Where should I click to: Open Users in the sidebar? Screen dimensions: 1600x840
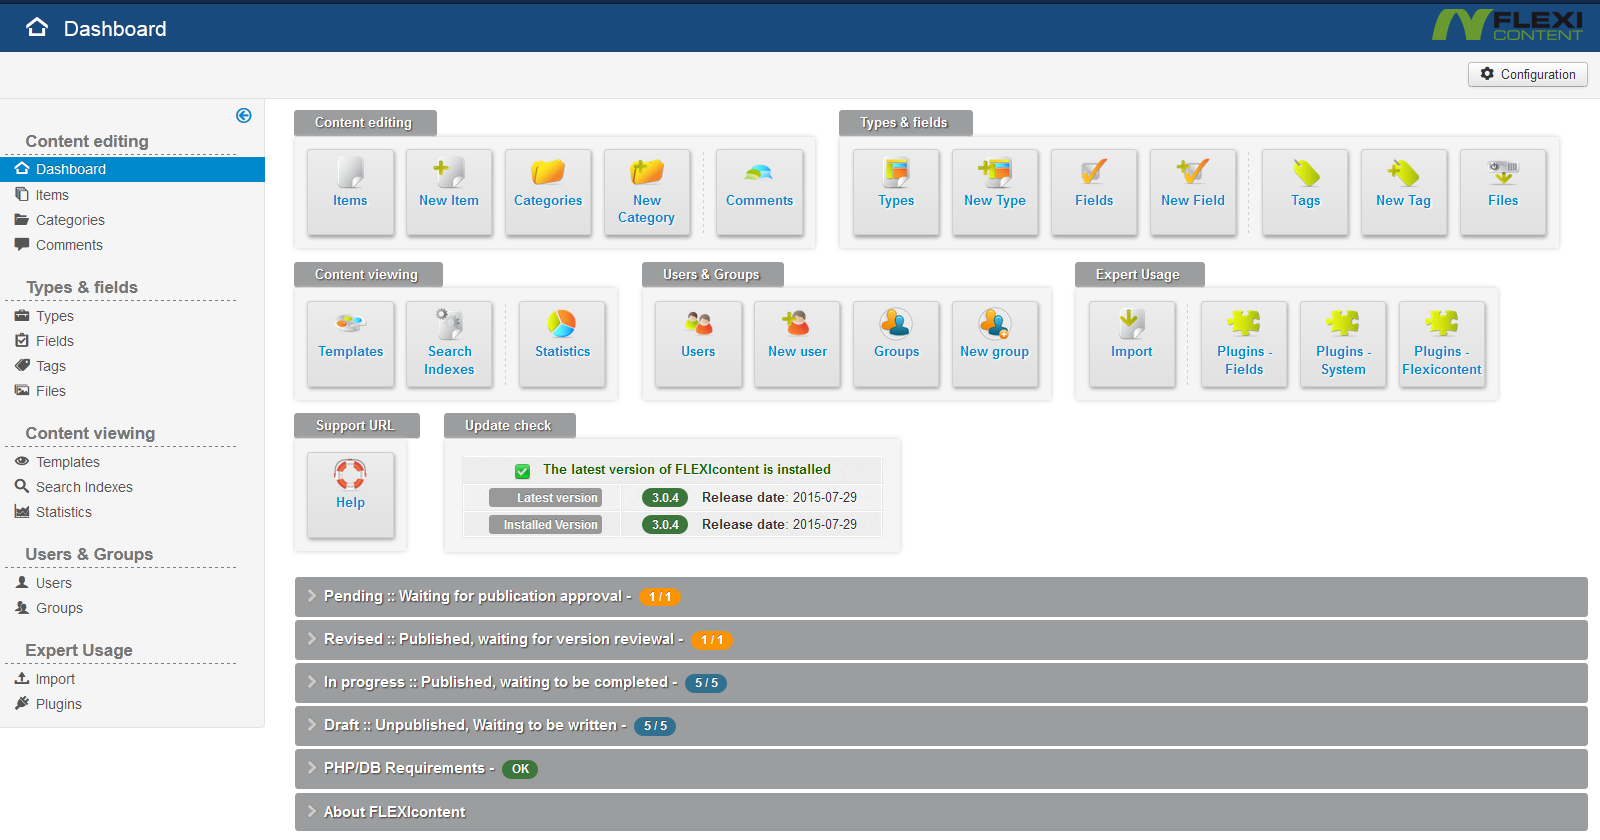coord(54,583)
